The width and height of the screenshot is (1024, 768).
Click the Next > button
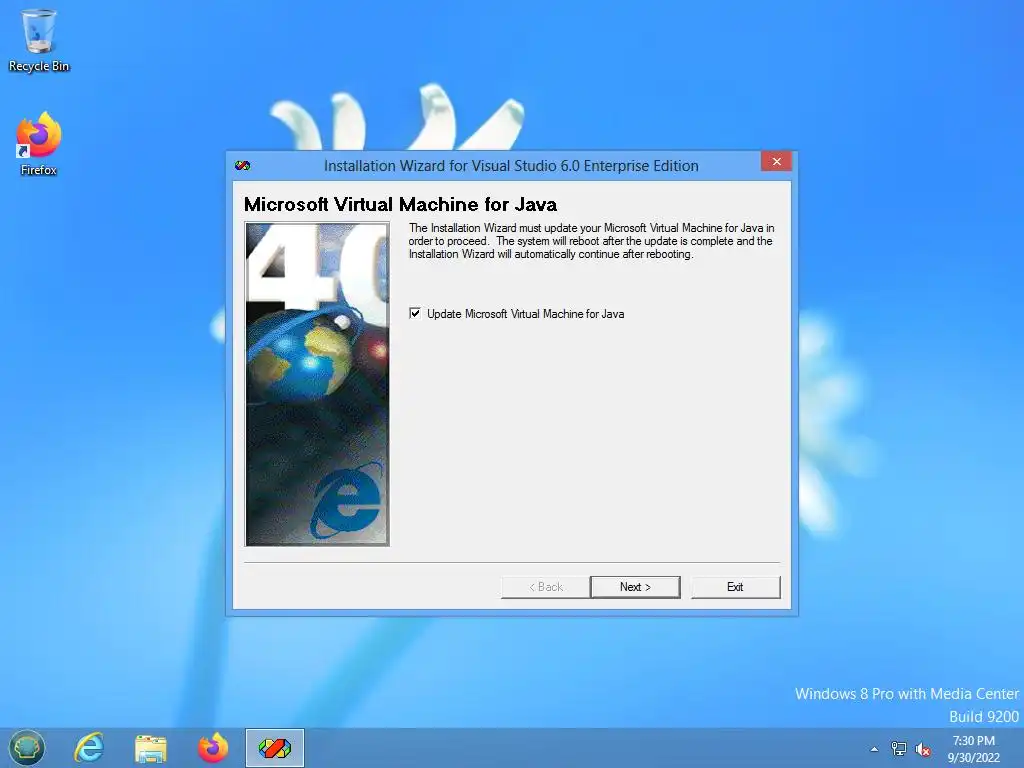(x=635, y=587)
